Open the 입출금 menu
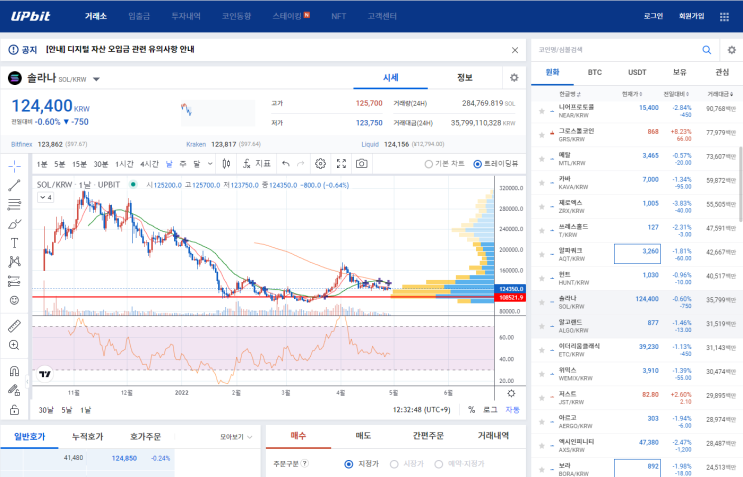Image resolution: width=743 pixels, height=477 pixels. click(139, 16)
